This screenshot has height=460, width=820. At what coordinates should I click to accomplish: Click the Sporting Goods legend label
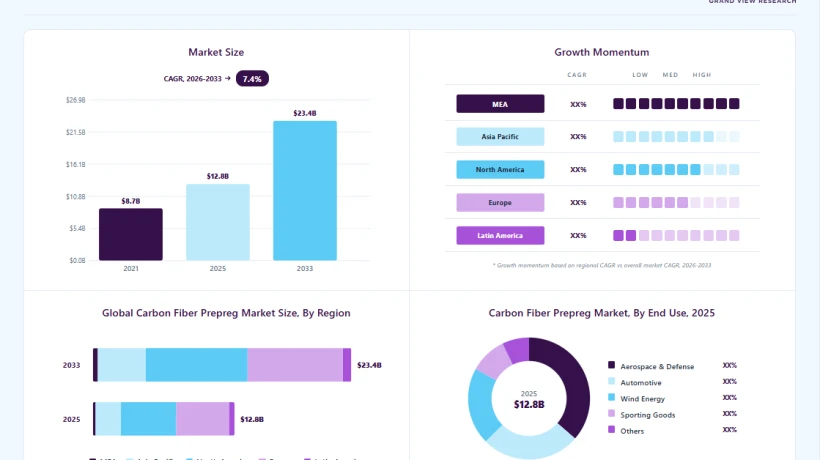click(647, 415)
